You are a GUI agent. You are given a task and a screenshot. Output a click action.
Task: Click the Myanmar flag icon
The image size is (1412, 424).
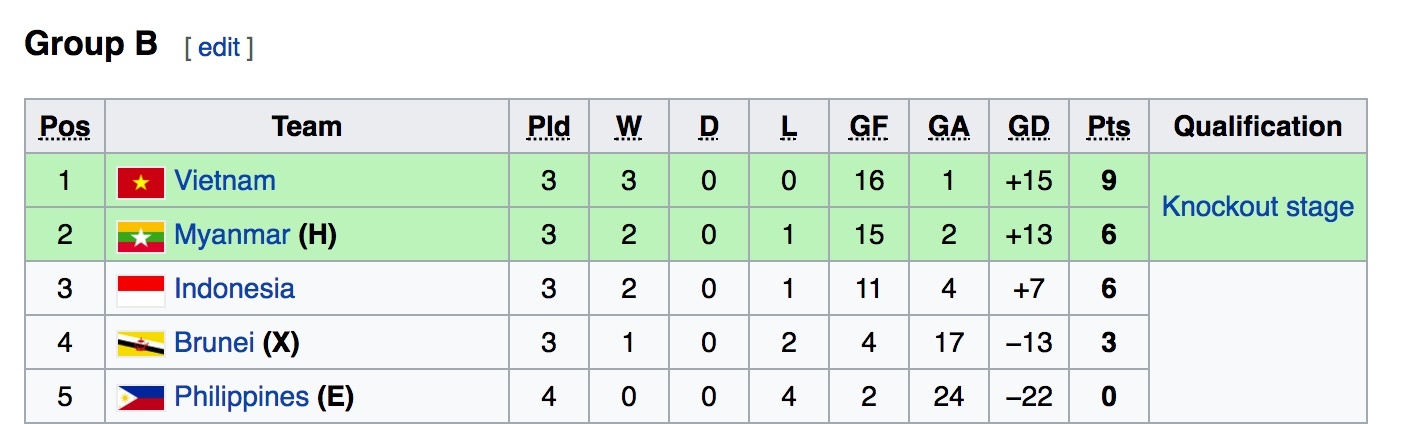pyautogui.click(x=140, y=236)
